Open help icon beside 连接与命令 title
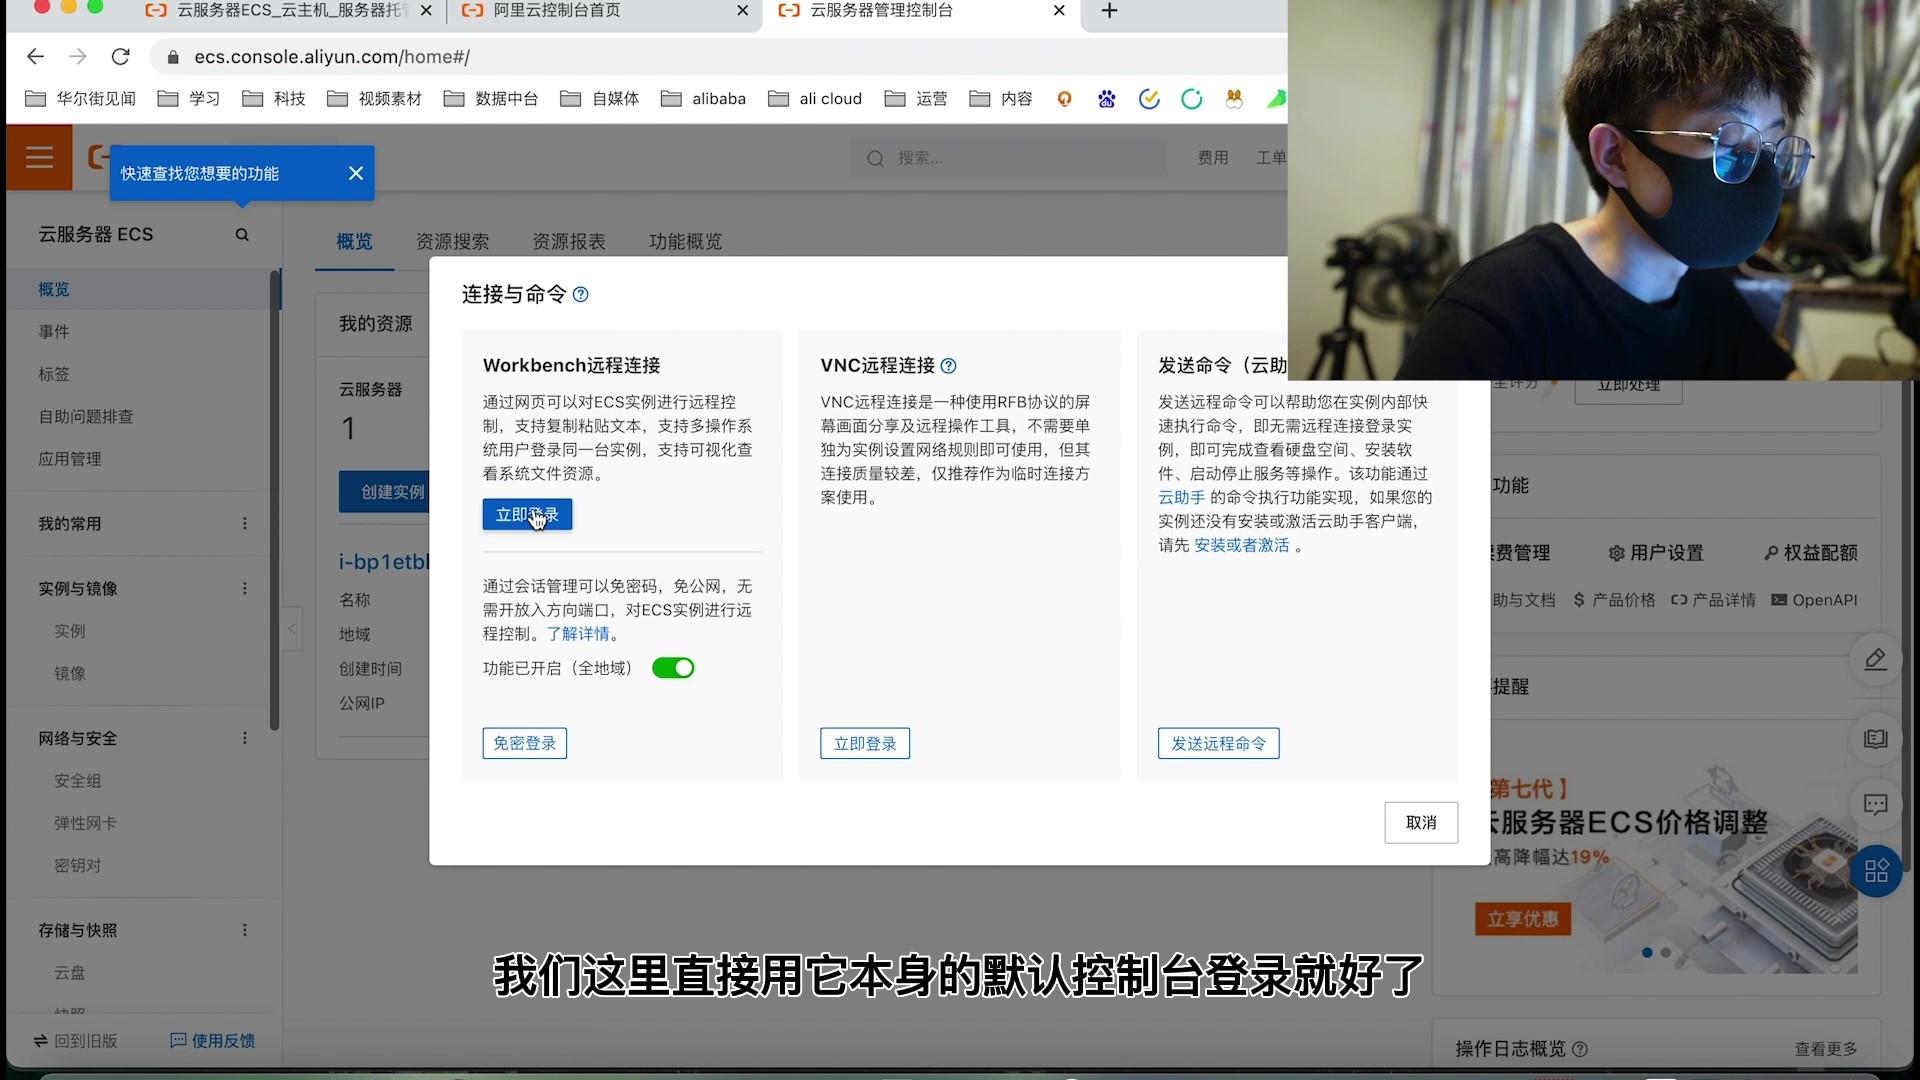Image resolution: width=1920 pixels, height=1080 pixels. [x=581, y=295]
